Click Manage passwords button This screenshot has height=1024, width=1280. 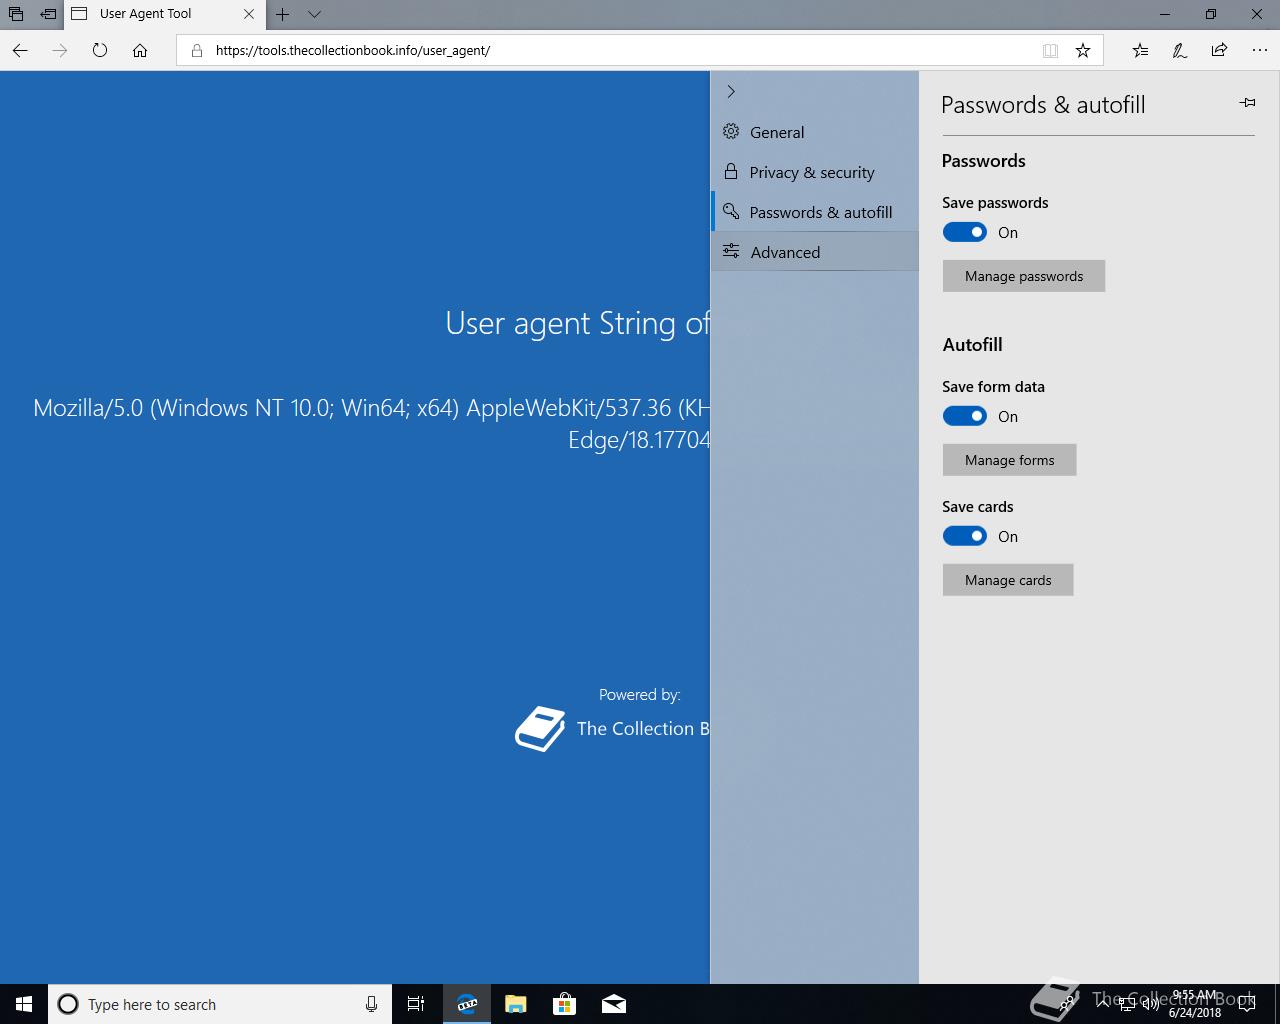1024,276
